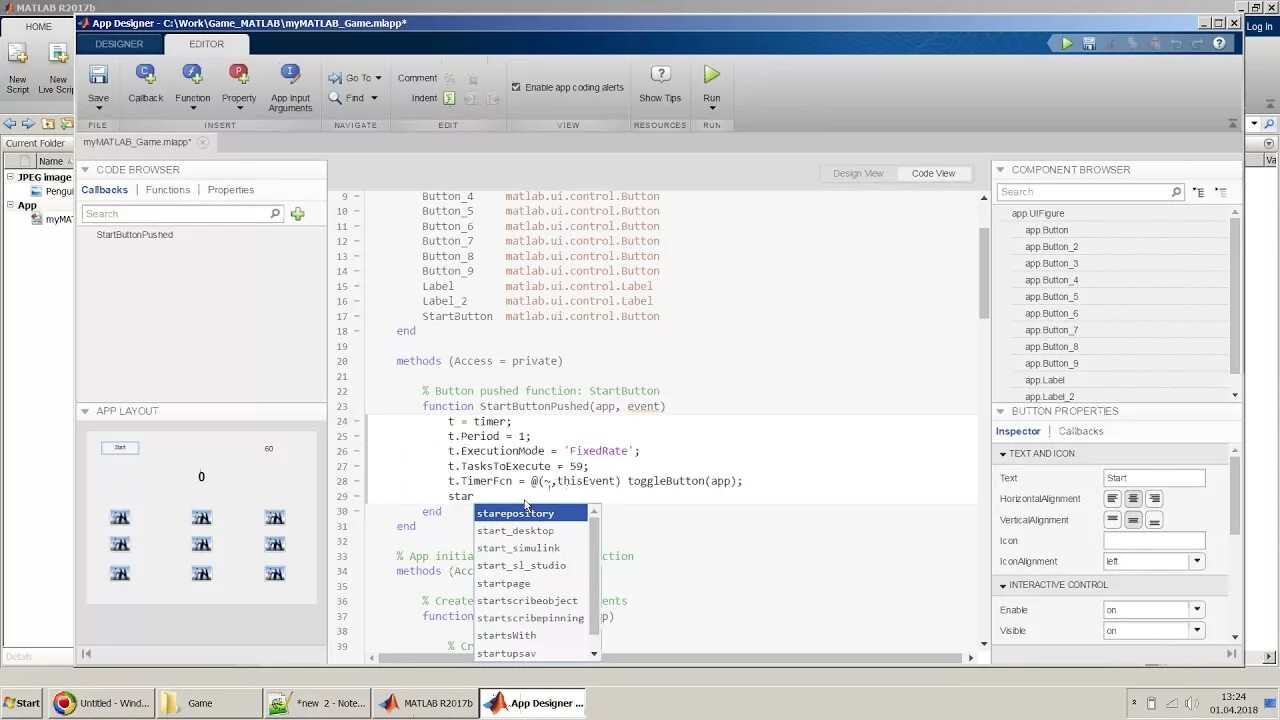Select starepository from the autocomplete list
Image resolution: width=1280 pixels, height=720 pixels.
pyautogui.click(x=531, y=513)
